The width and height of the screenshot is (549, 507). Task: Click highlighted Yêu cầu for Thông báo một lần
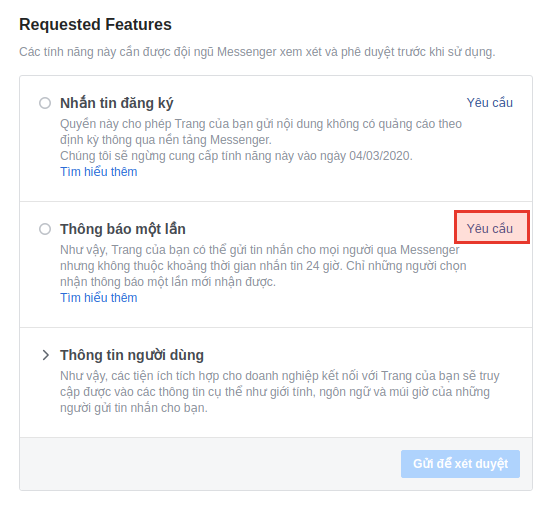(x=492, y=227)
